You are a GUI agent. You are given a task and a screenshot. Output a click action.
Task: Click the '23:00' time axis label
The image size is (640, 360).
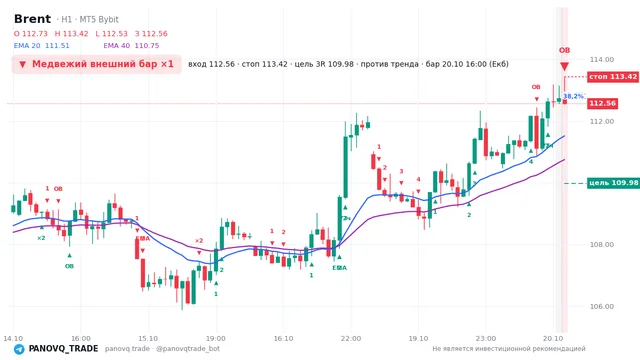(x=486, y=338)
